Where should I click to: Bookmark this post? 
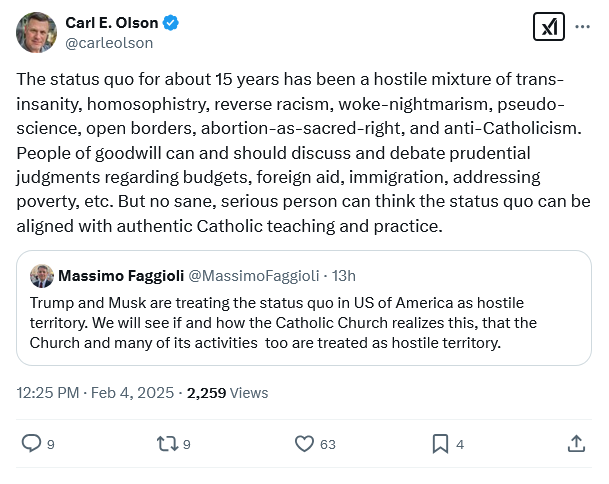pos(440,443)
